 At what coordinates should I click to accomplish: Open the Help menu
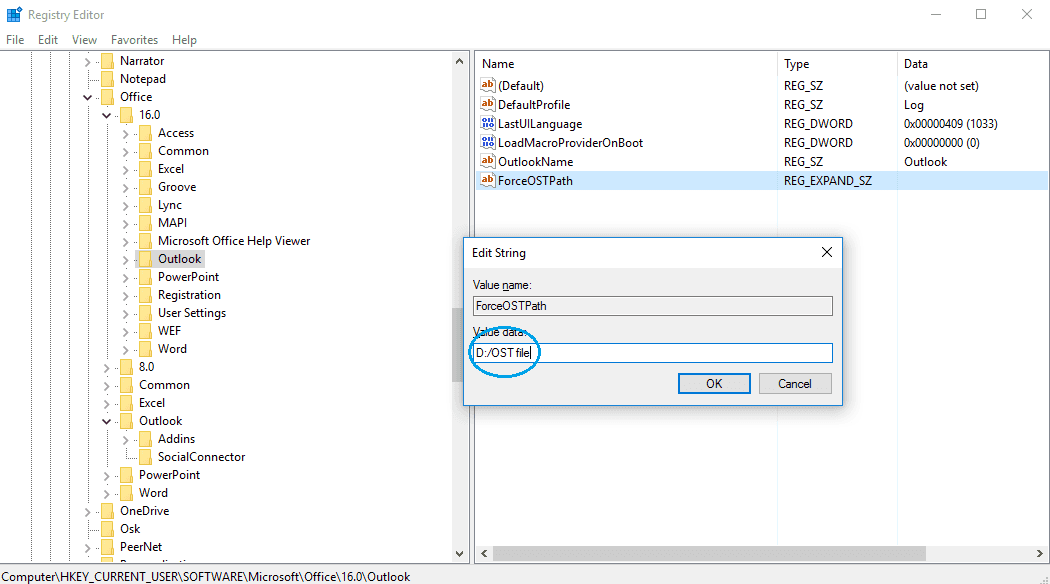click(184, 40)
